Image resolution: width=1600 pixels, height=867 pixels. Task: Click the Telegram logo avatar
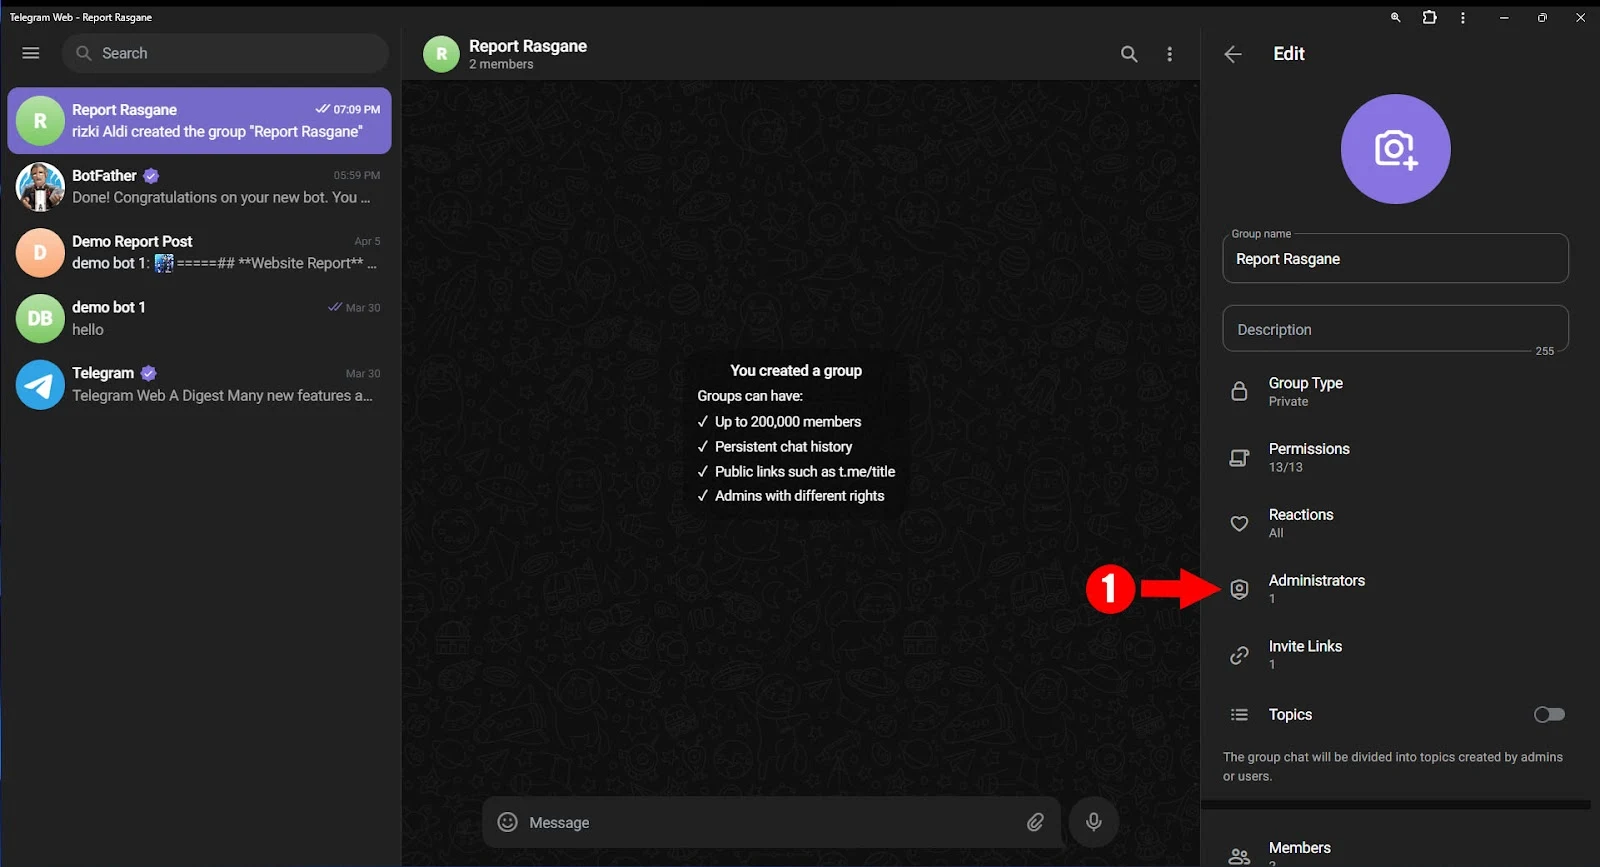40,384
